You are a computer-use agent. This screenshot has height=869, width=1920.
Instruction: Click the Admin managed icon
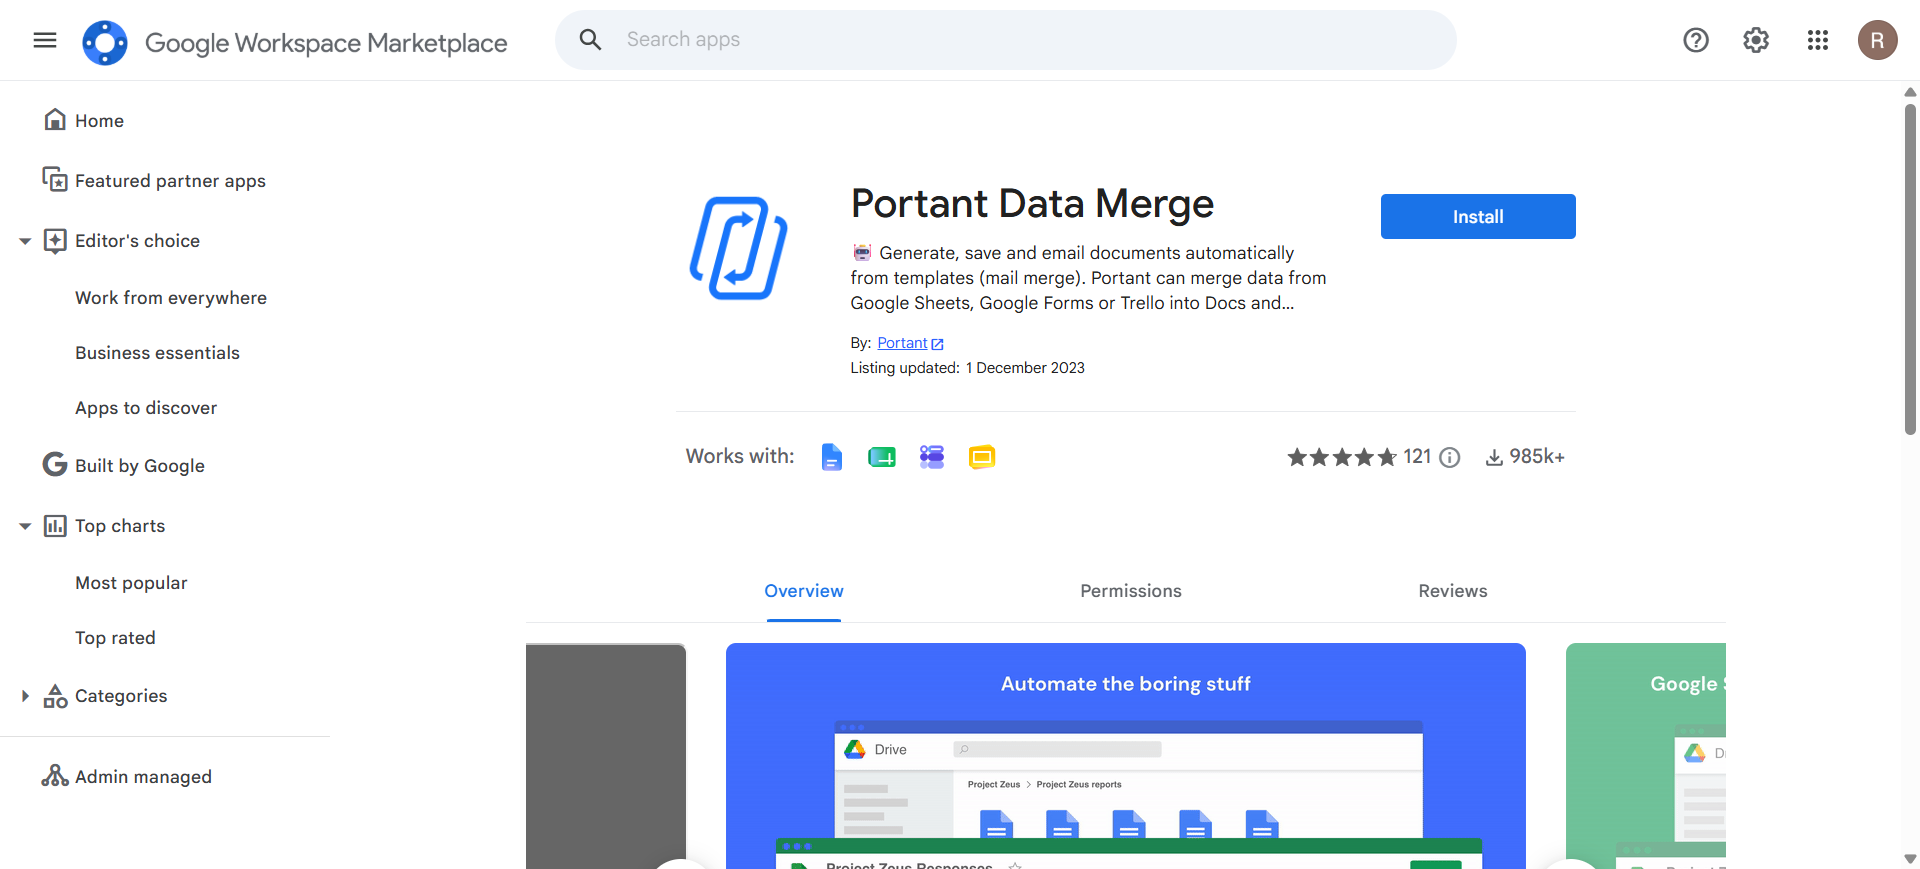point(55,776)
